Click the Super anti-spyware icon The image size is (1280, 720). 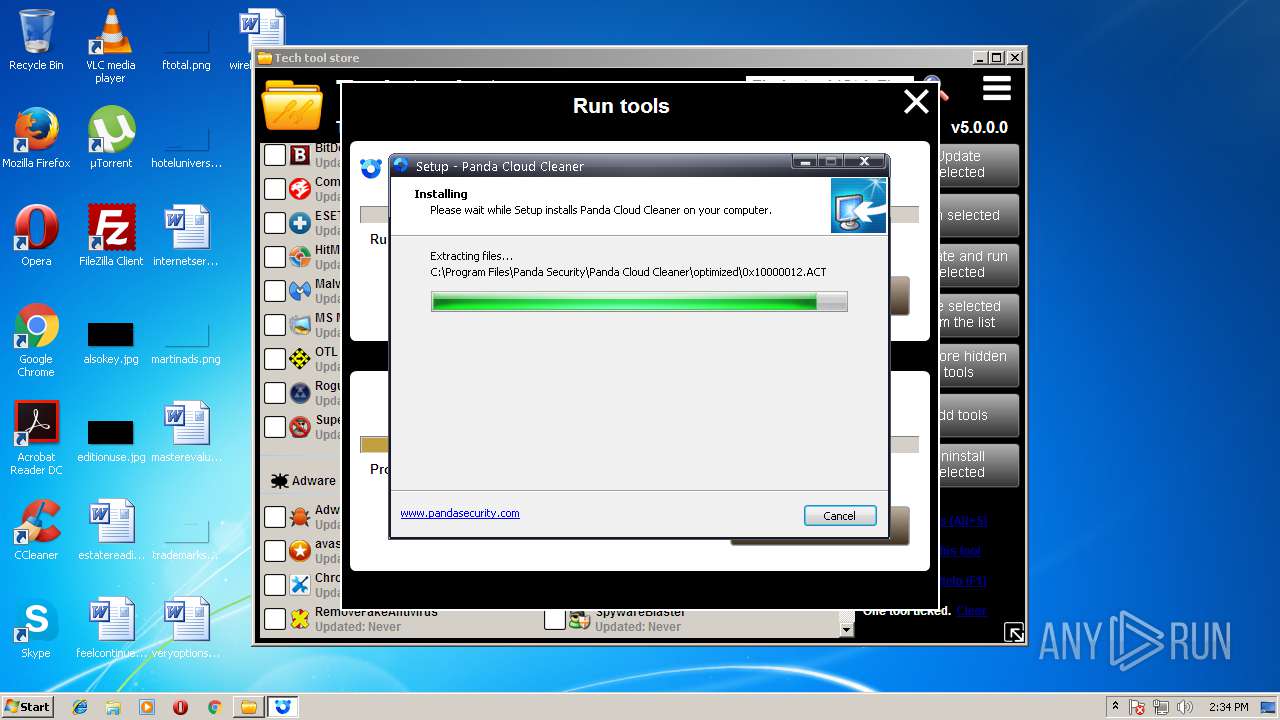click(x=300, y=427)
